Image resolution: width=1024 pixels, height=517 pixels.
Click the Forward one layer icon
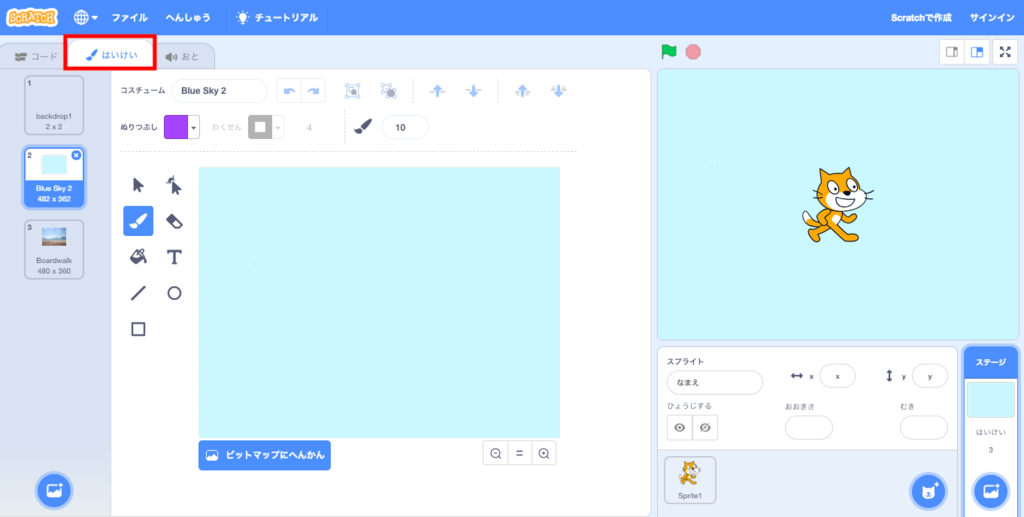(x=438, y=91)
